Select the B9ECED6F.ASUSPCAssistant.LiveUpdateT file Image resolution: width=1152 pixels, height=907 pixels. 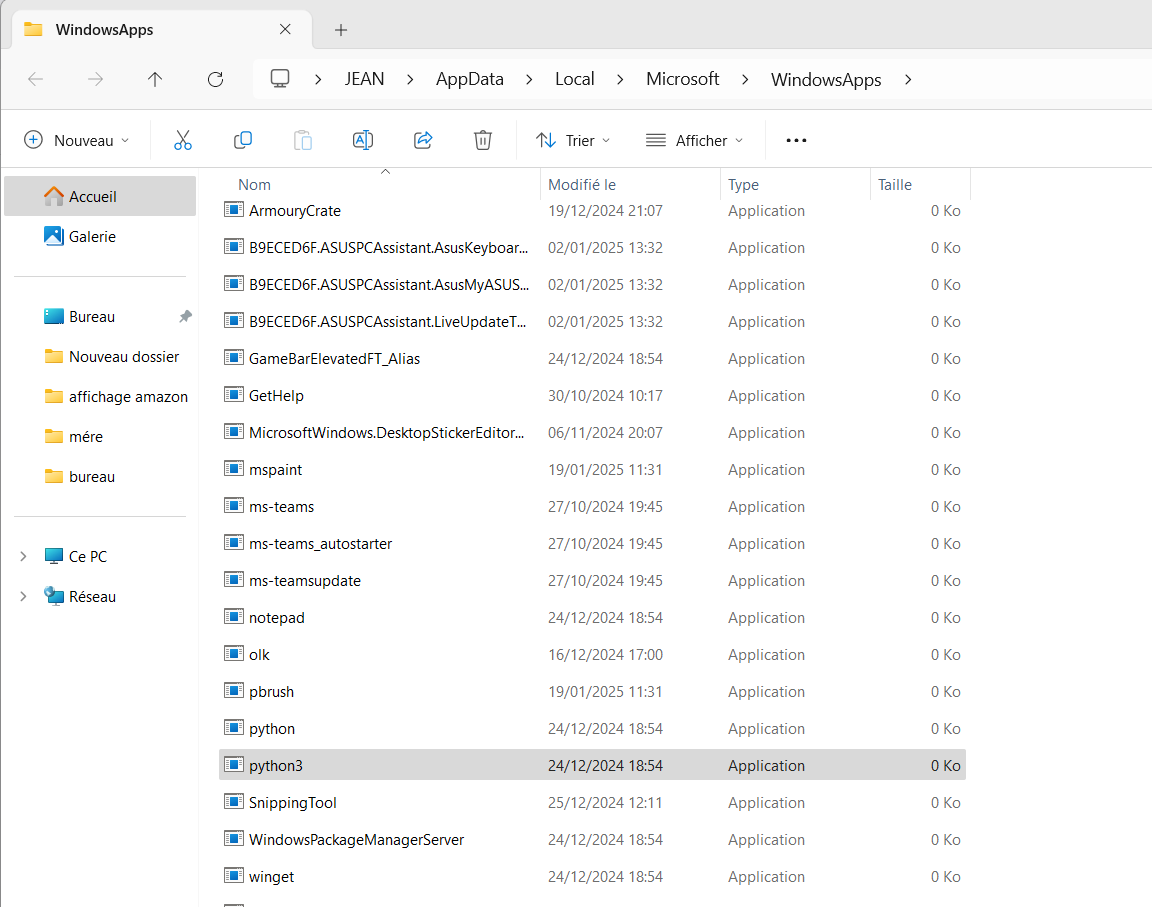click(388, 322)
